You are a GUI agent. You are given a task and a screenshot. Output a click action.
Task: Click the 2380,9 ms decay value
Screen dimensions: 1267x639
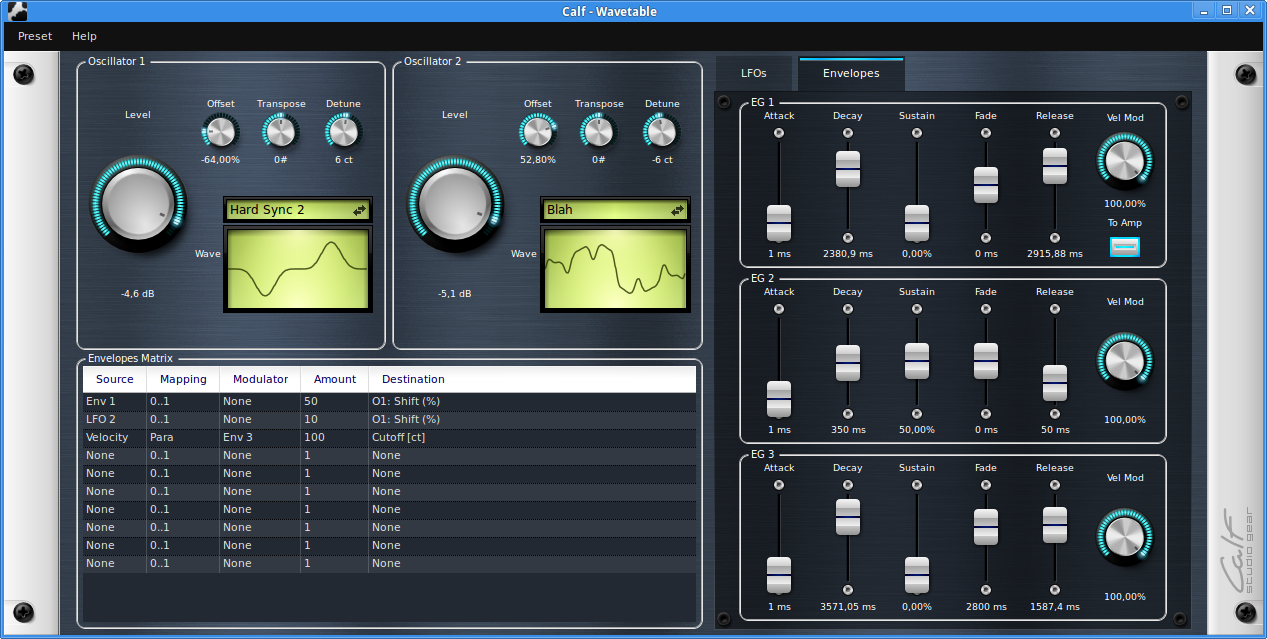point(848,254)
